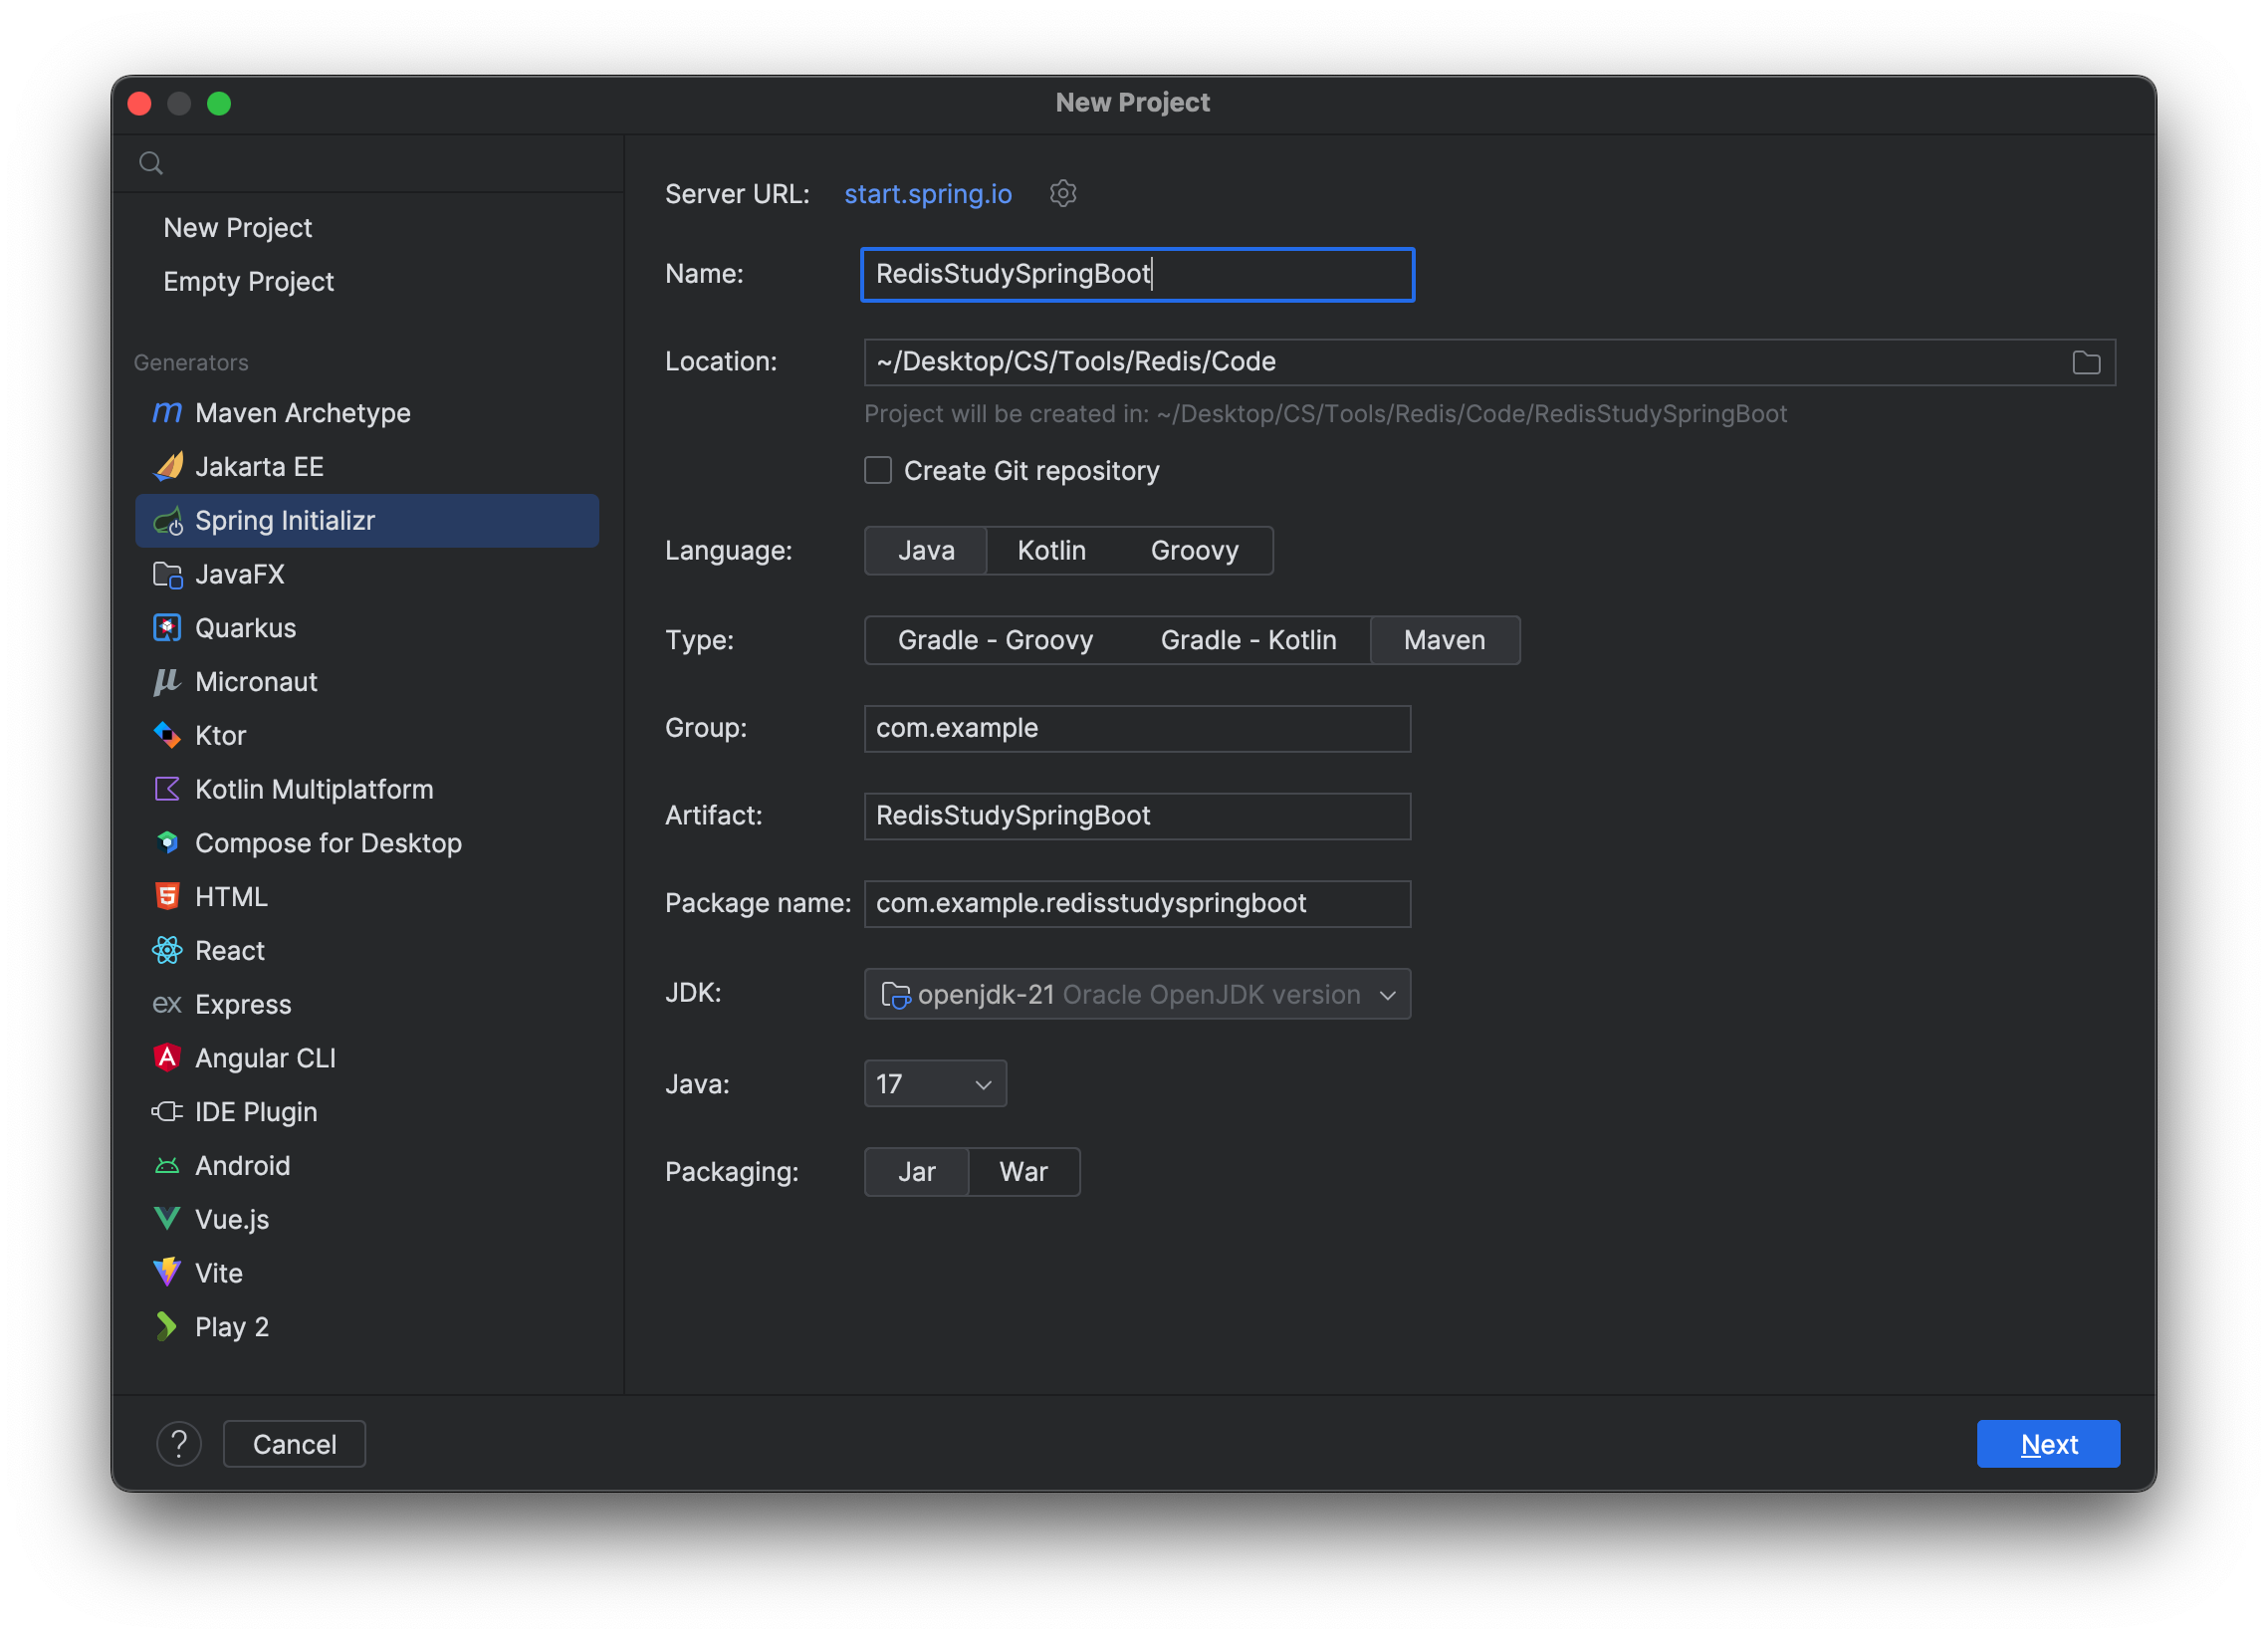Select Micronaut generator label
The height and width of the screenshot is (1639, 2268).
(256, 682)
